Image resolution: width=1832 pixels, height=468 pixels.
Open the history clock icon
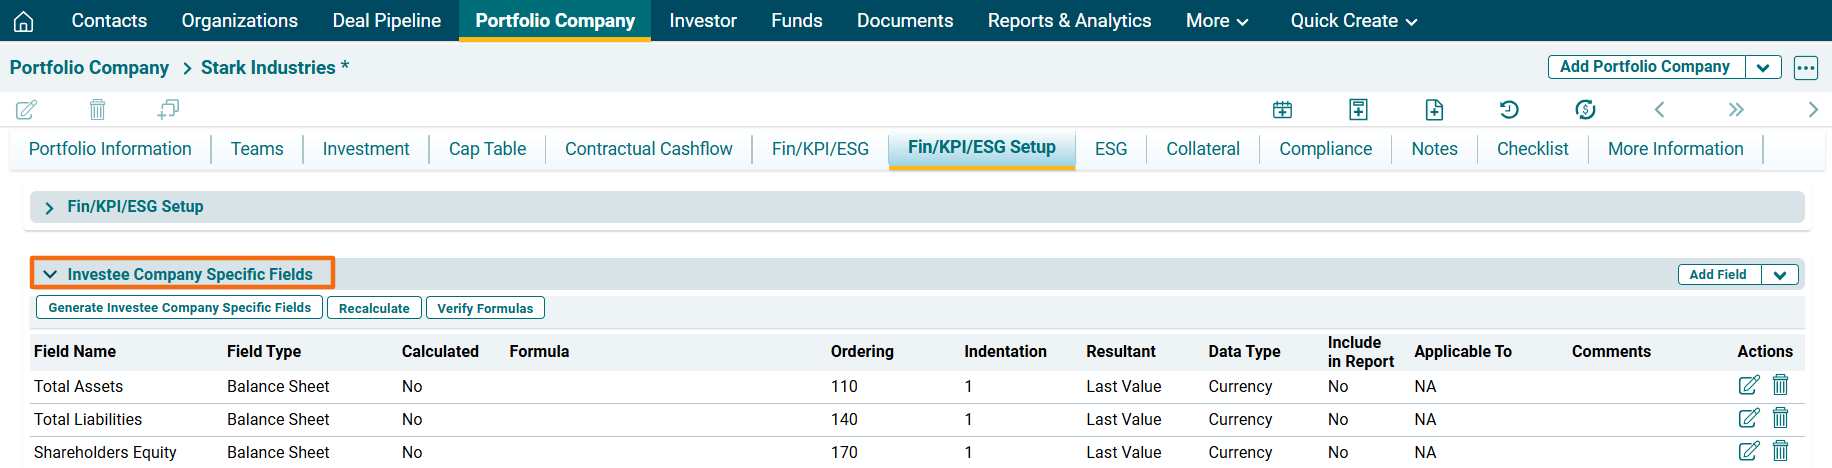point(1509,110)
